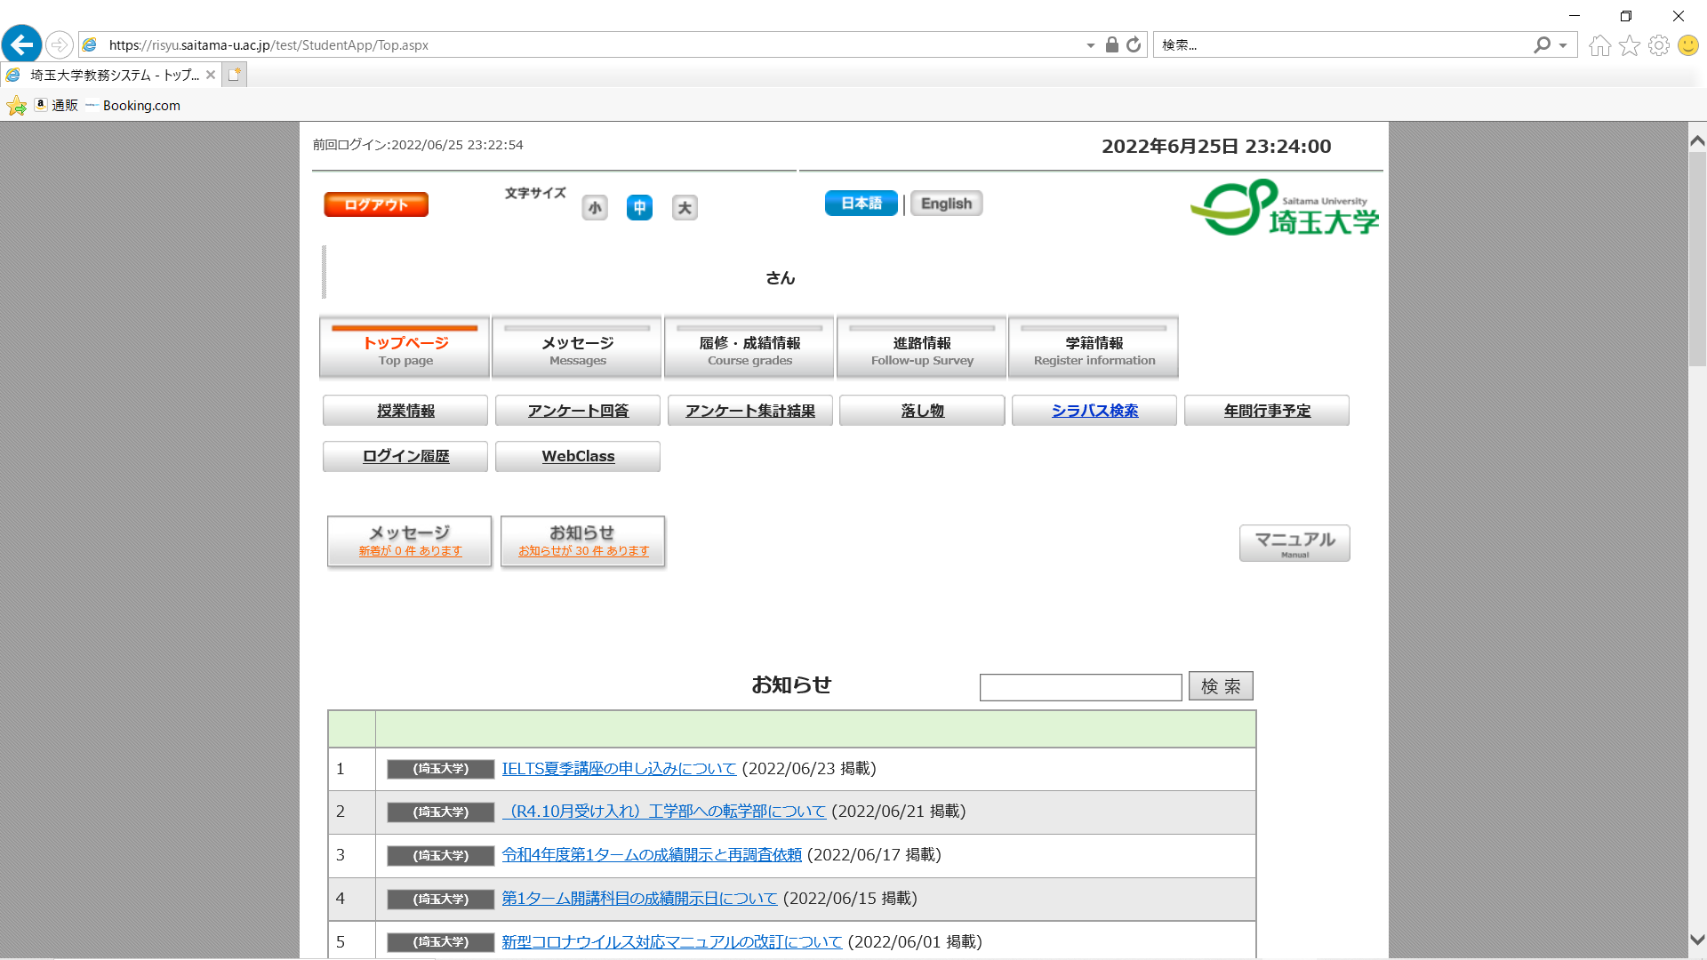Open the シラバス検索 link
This screenshot has height=960, width=1707.
point(1094,411)
